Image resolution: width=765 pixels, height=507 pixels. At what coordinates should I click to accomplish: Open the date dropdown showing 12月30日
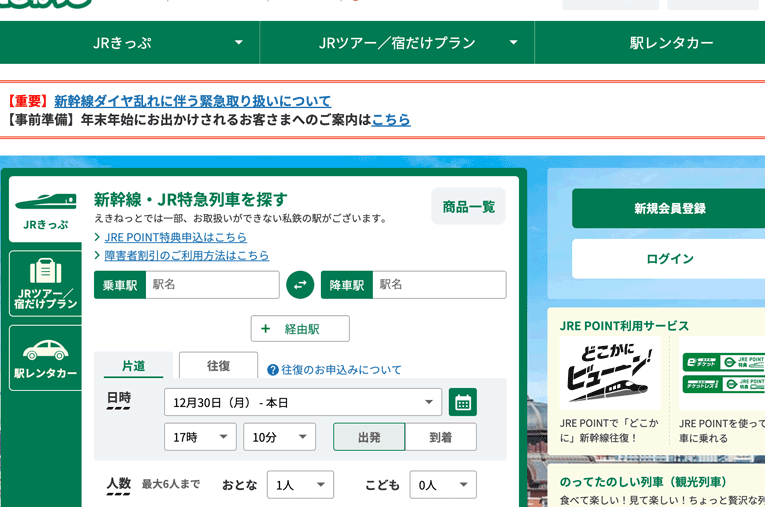point(302,402)
